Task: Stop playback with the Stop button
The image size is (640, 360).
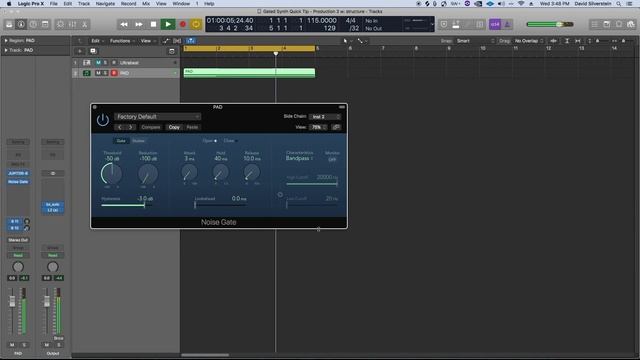Action: tap(153, 24)
